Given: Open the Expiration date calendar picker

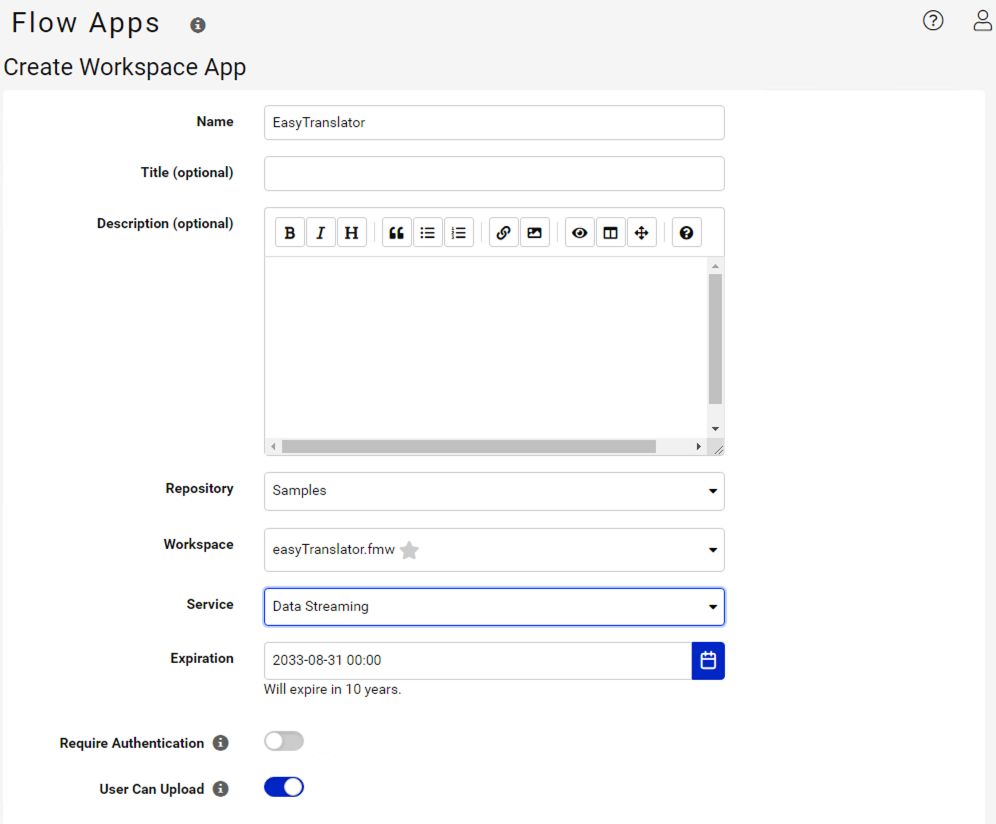Looking at the screenshot, I should click(x=708, y=660).
